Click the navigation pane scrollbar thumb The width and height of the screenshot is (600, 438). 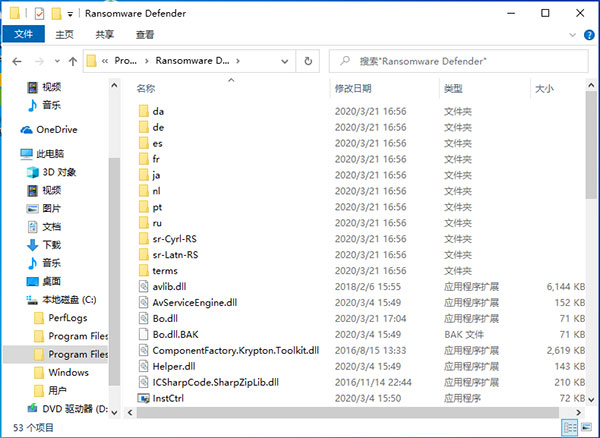coord(114,272)
